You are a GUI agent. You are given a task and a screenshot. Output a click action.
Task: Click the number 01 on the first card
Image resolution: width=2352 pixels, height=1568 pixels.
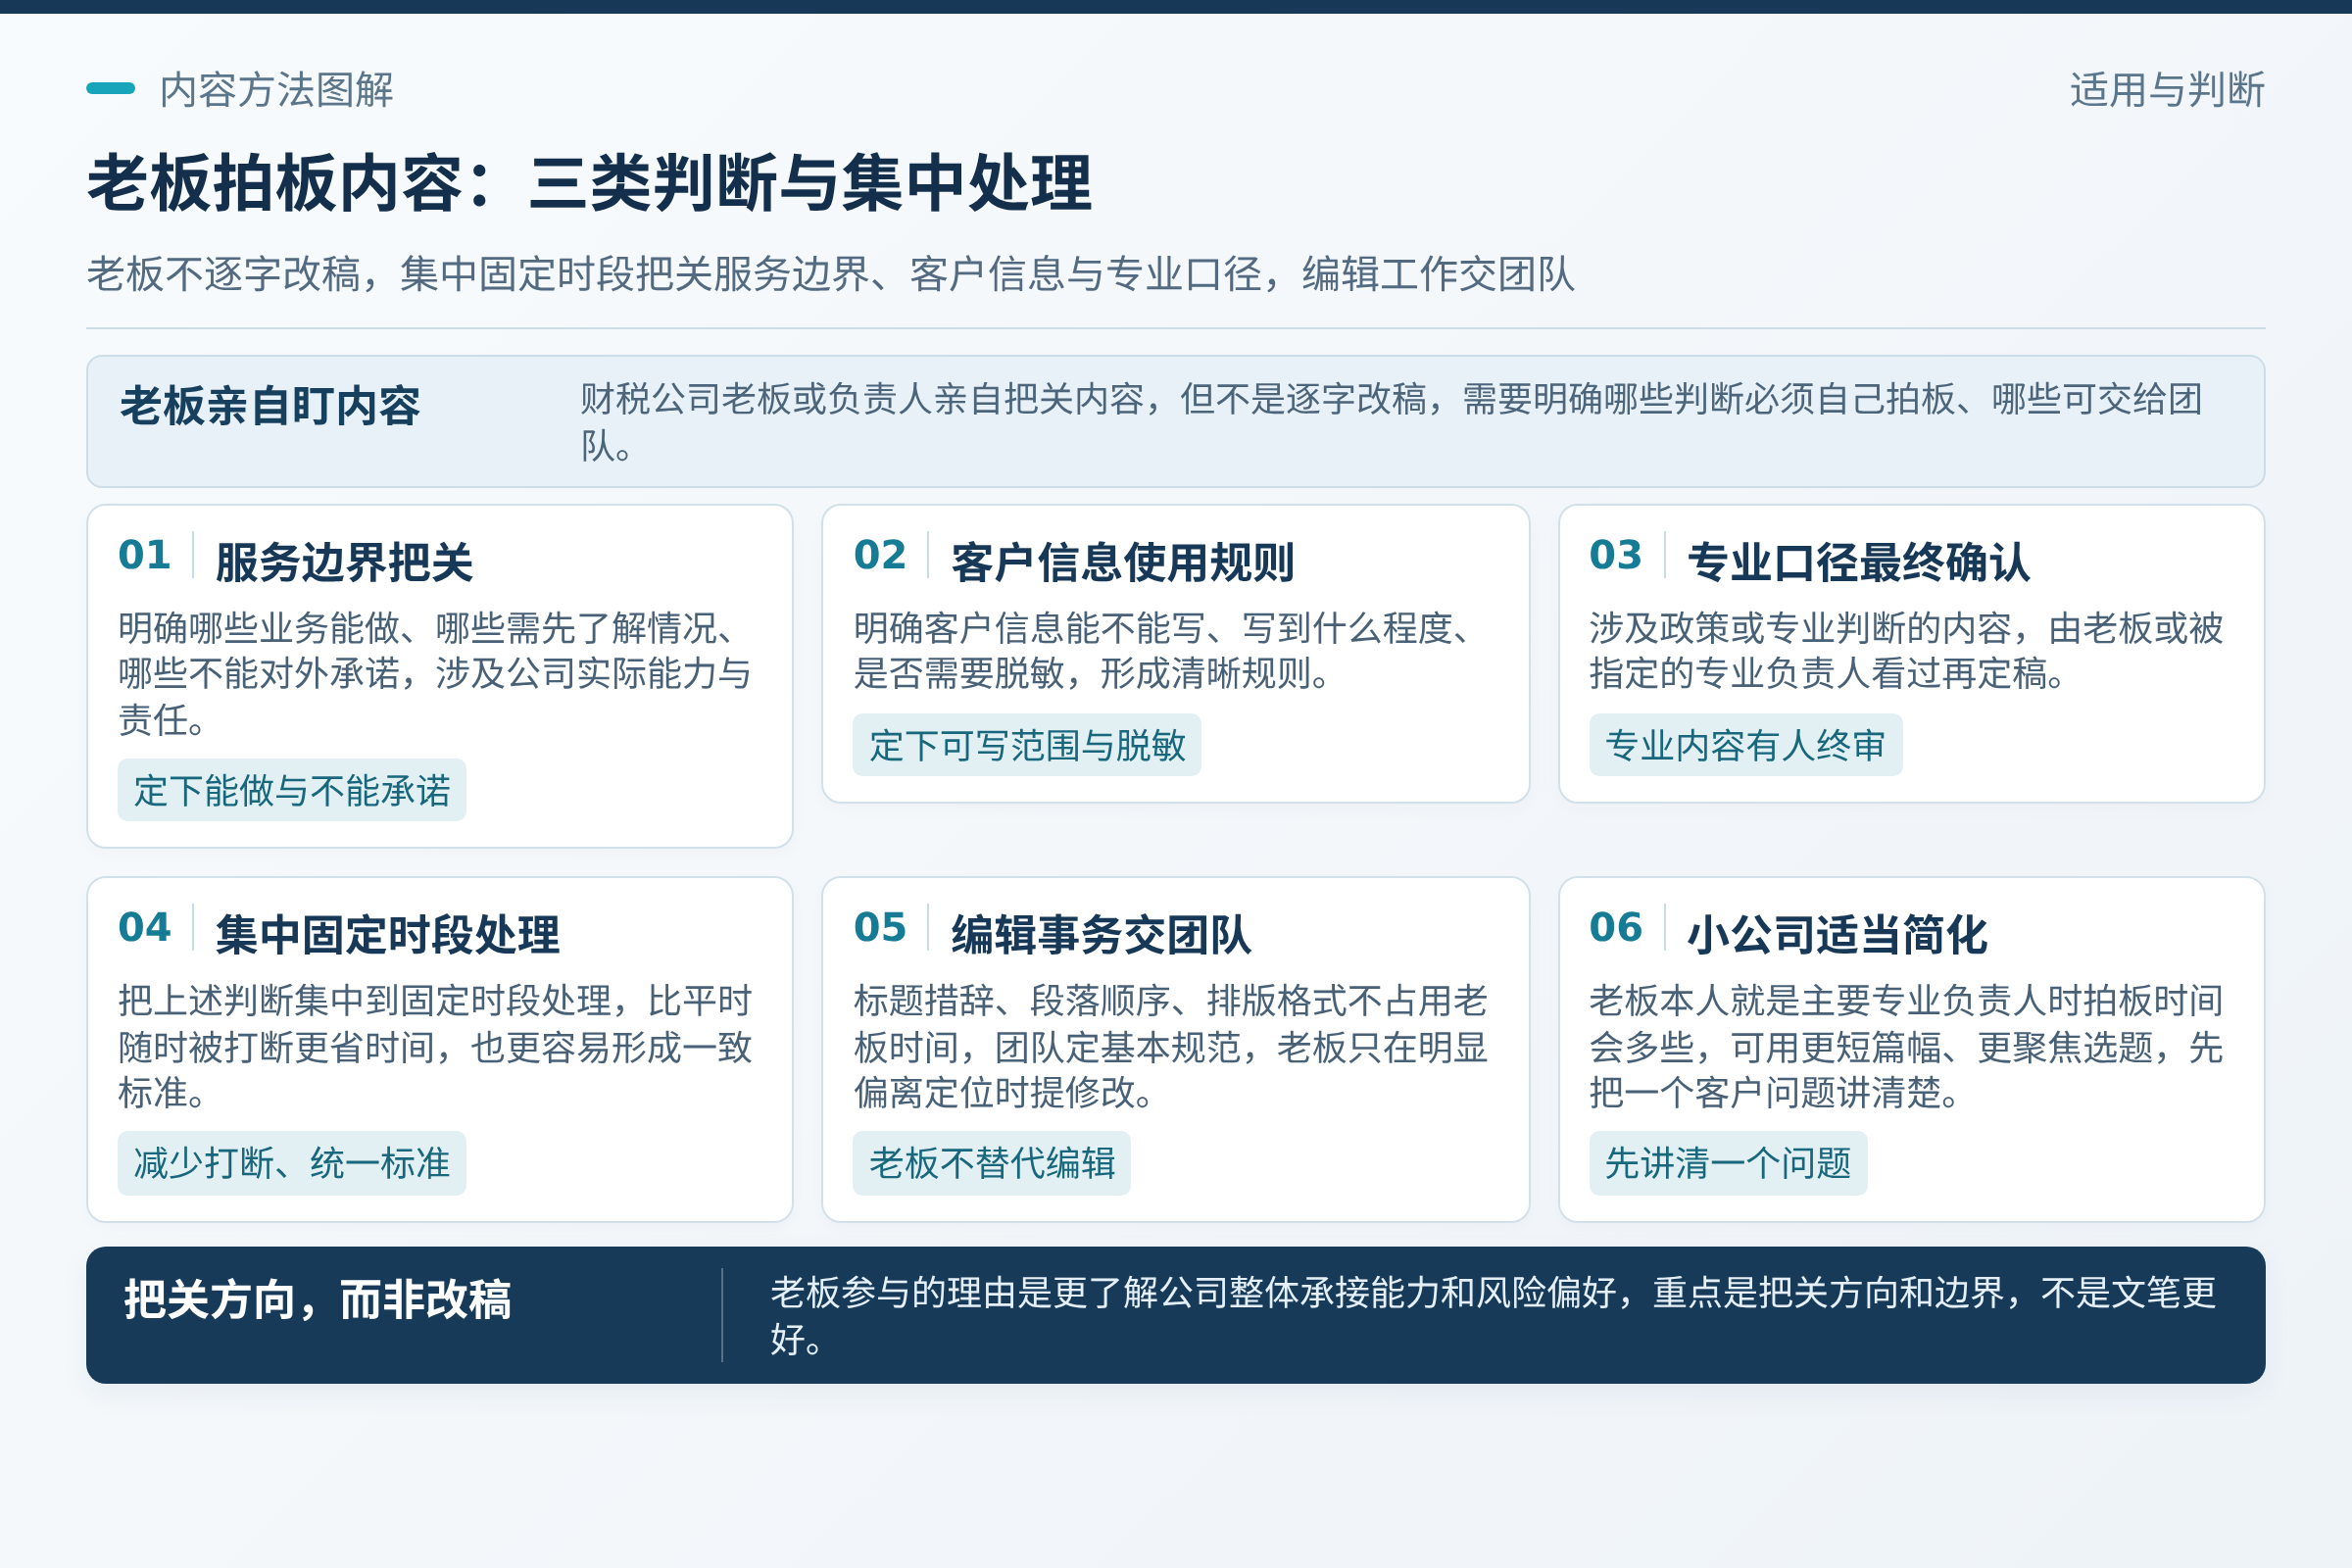[145, 555]
